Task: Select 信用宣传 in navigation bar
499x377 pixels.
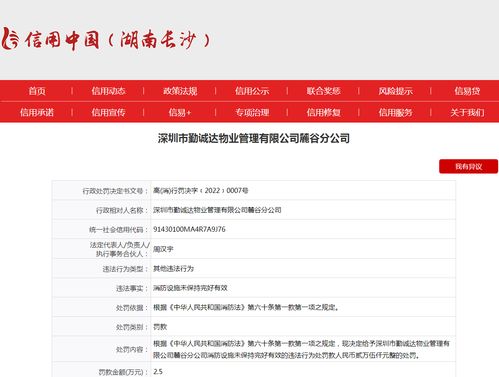Action: tap(108, 112)
